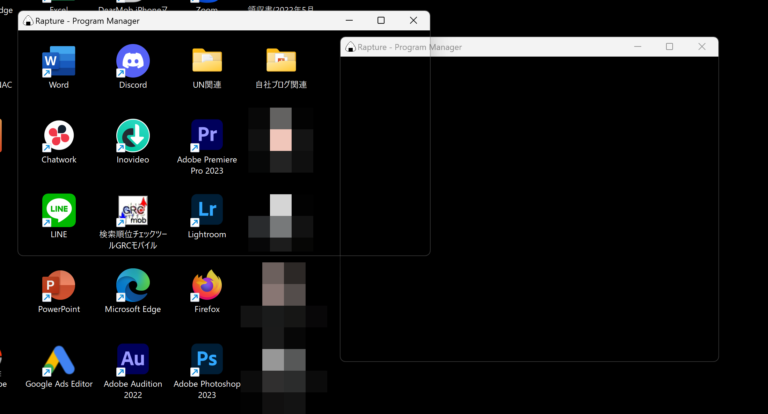Open Google Ads Editor shortcut
The height and width of the screenshot is (414, 768).
(59, 361)
